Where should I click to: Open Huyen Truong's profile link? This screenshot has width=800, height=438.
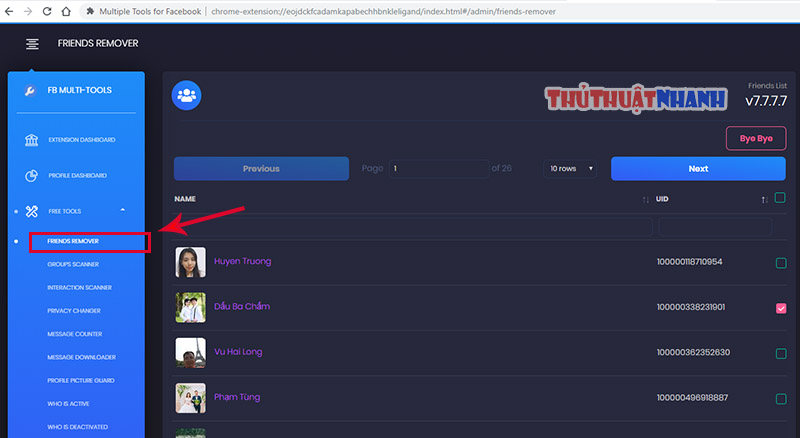tap(242, 261)
